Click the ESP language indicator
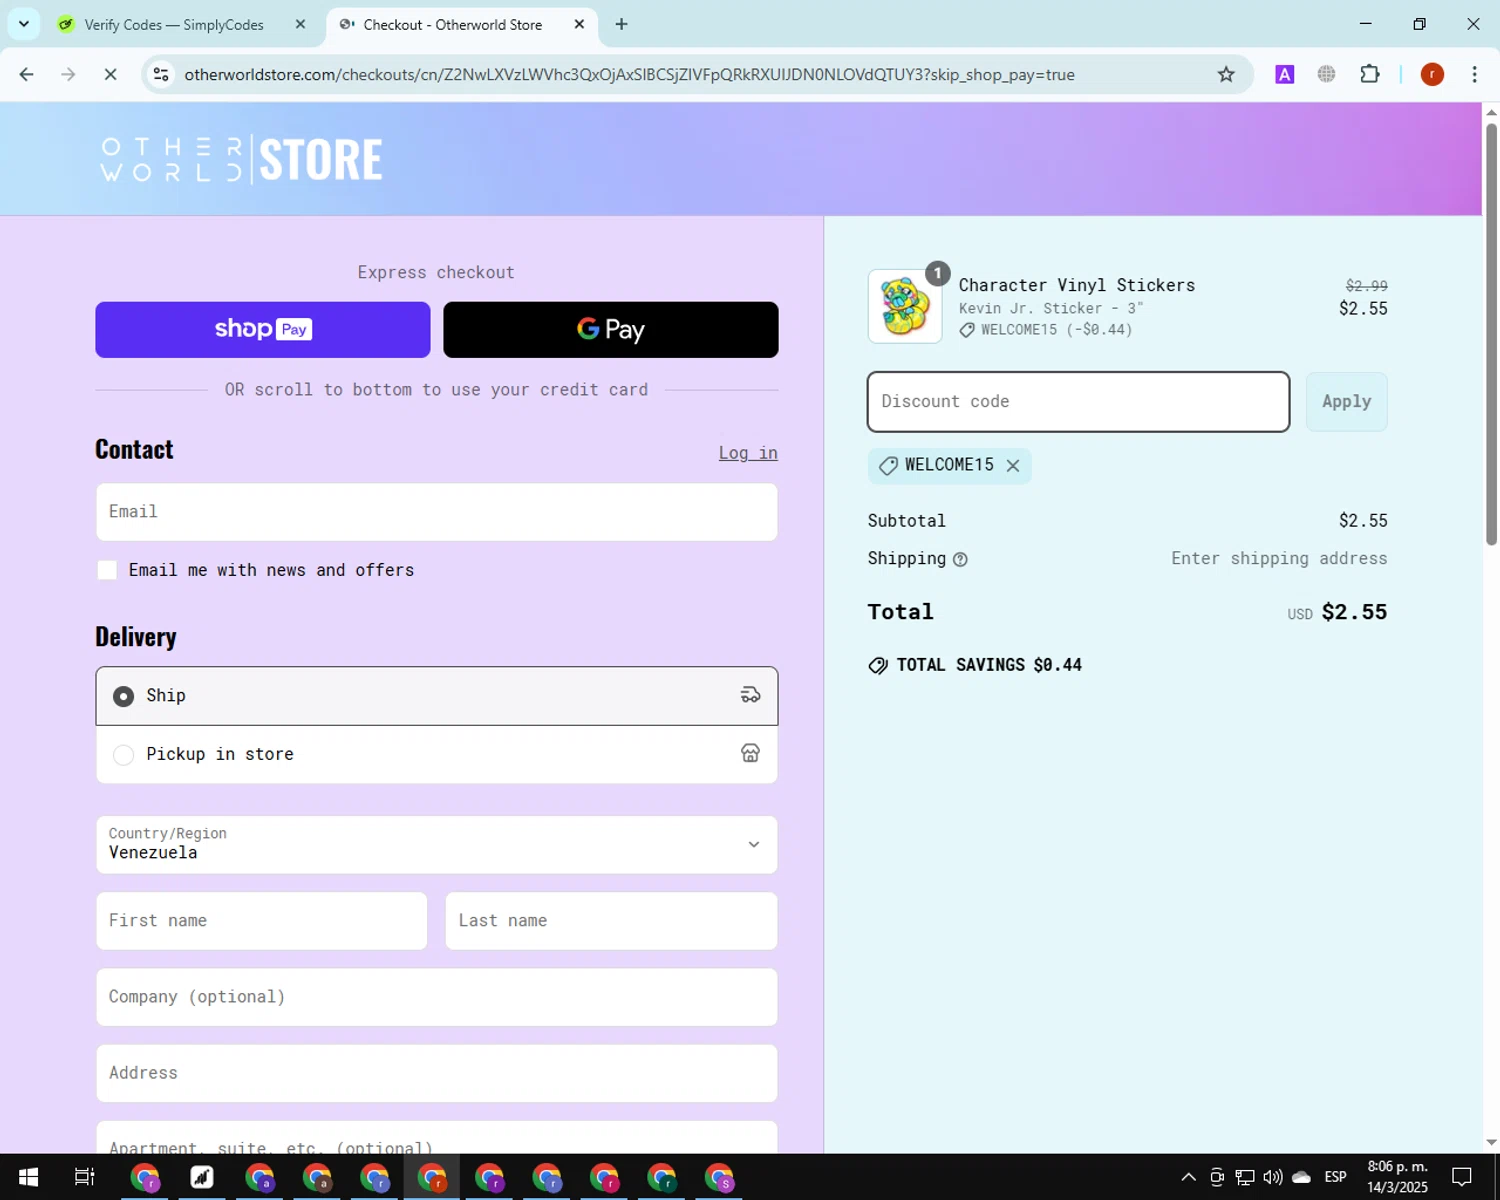 point(1335,1177)
